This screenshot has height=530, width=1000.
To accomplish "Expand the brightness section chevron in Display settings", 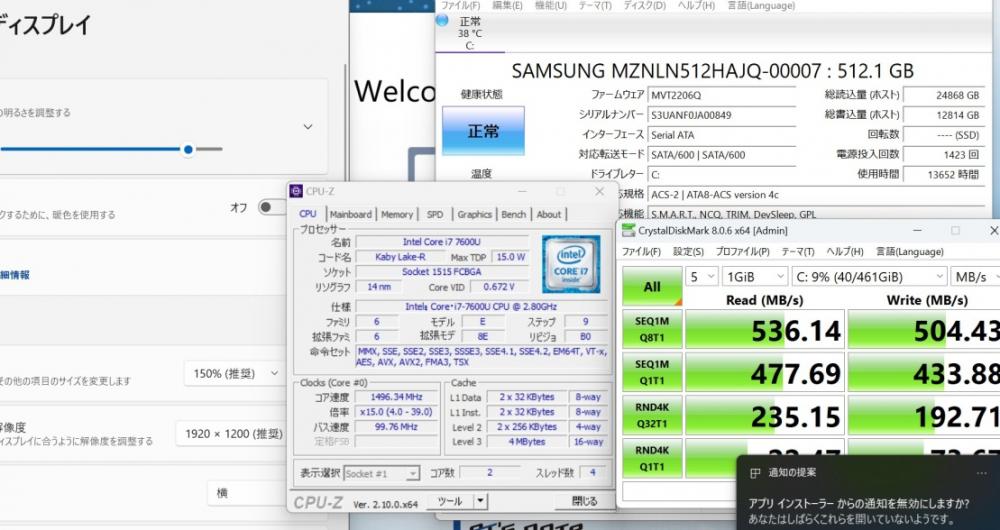I will tap(308, 127).
